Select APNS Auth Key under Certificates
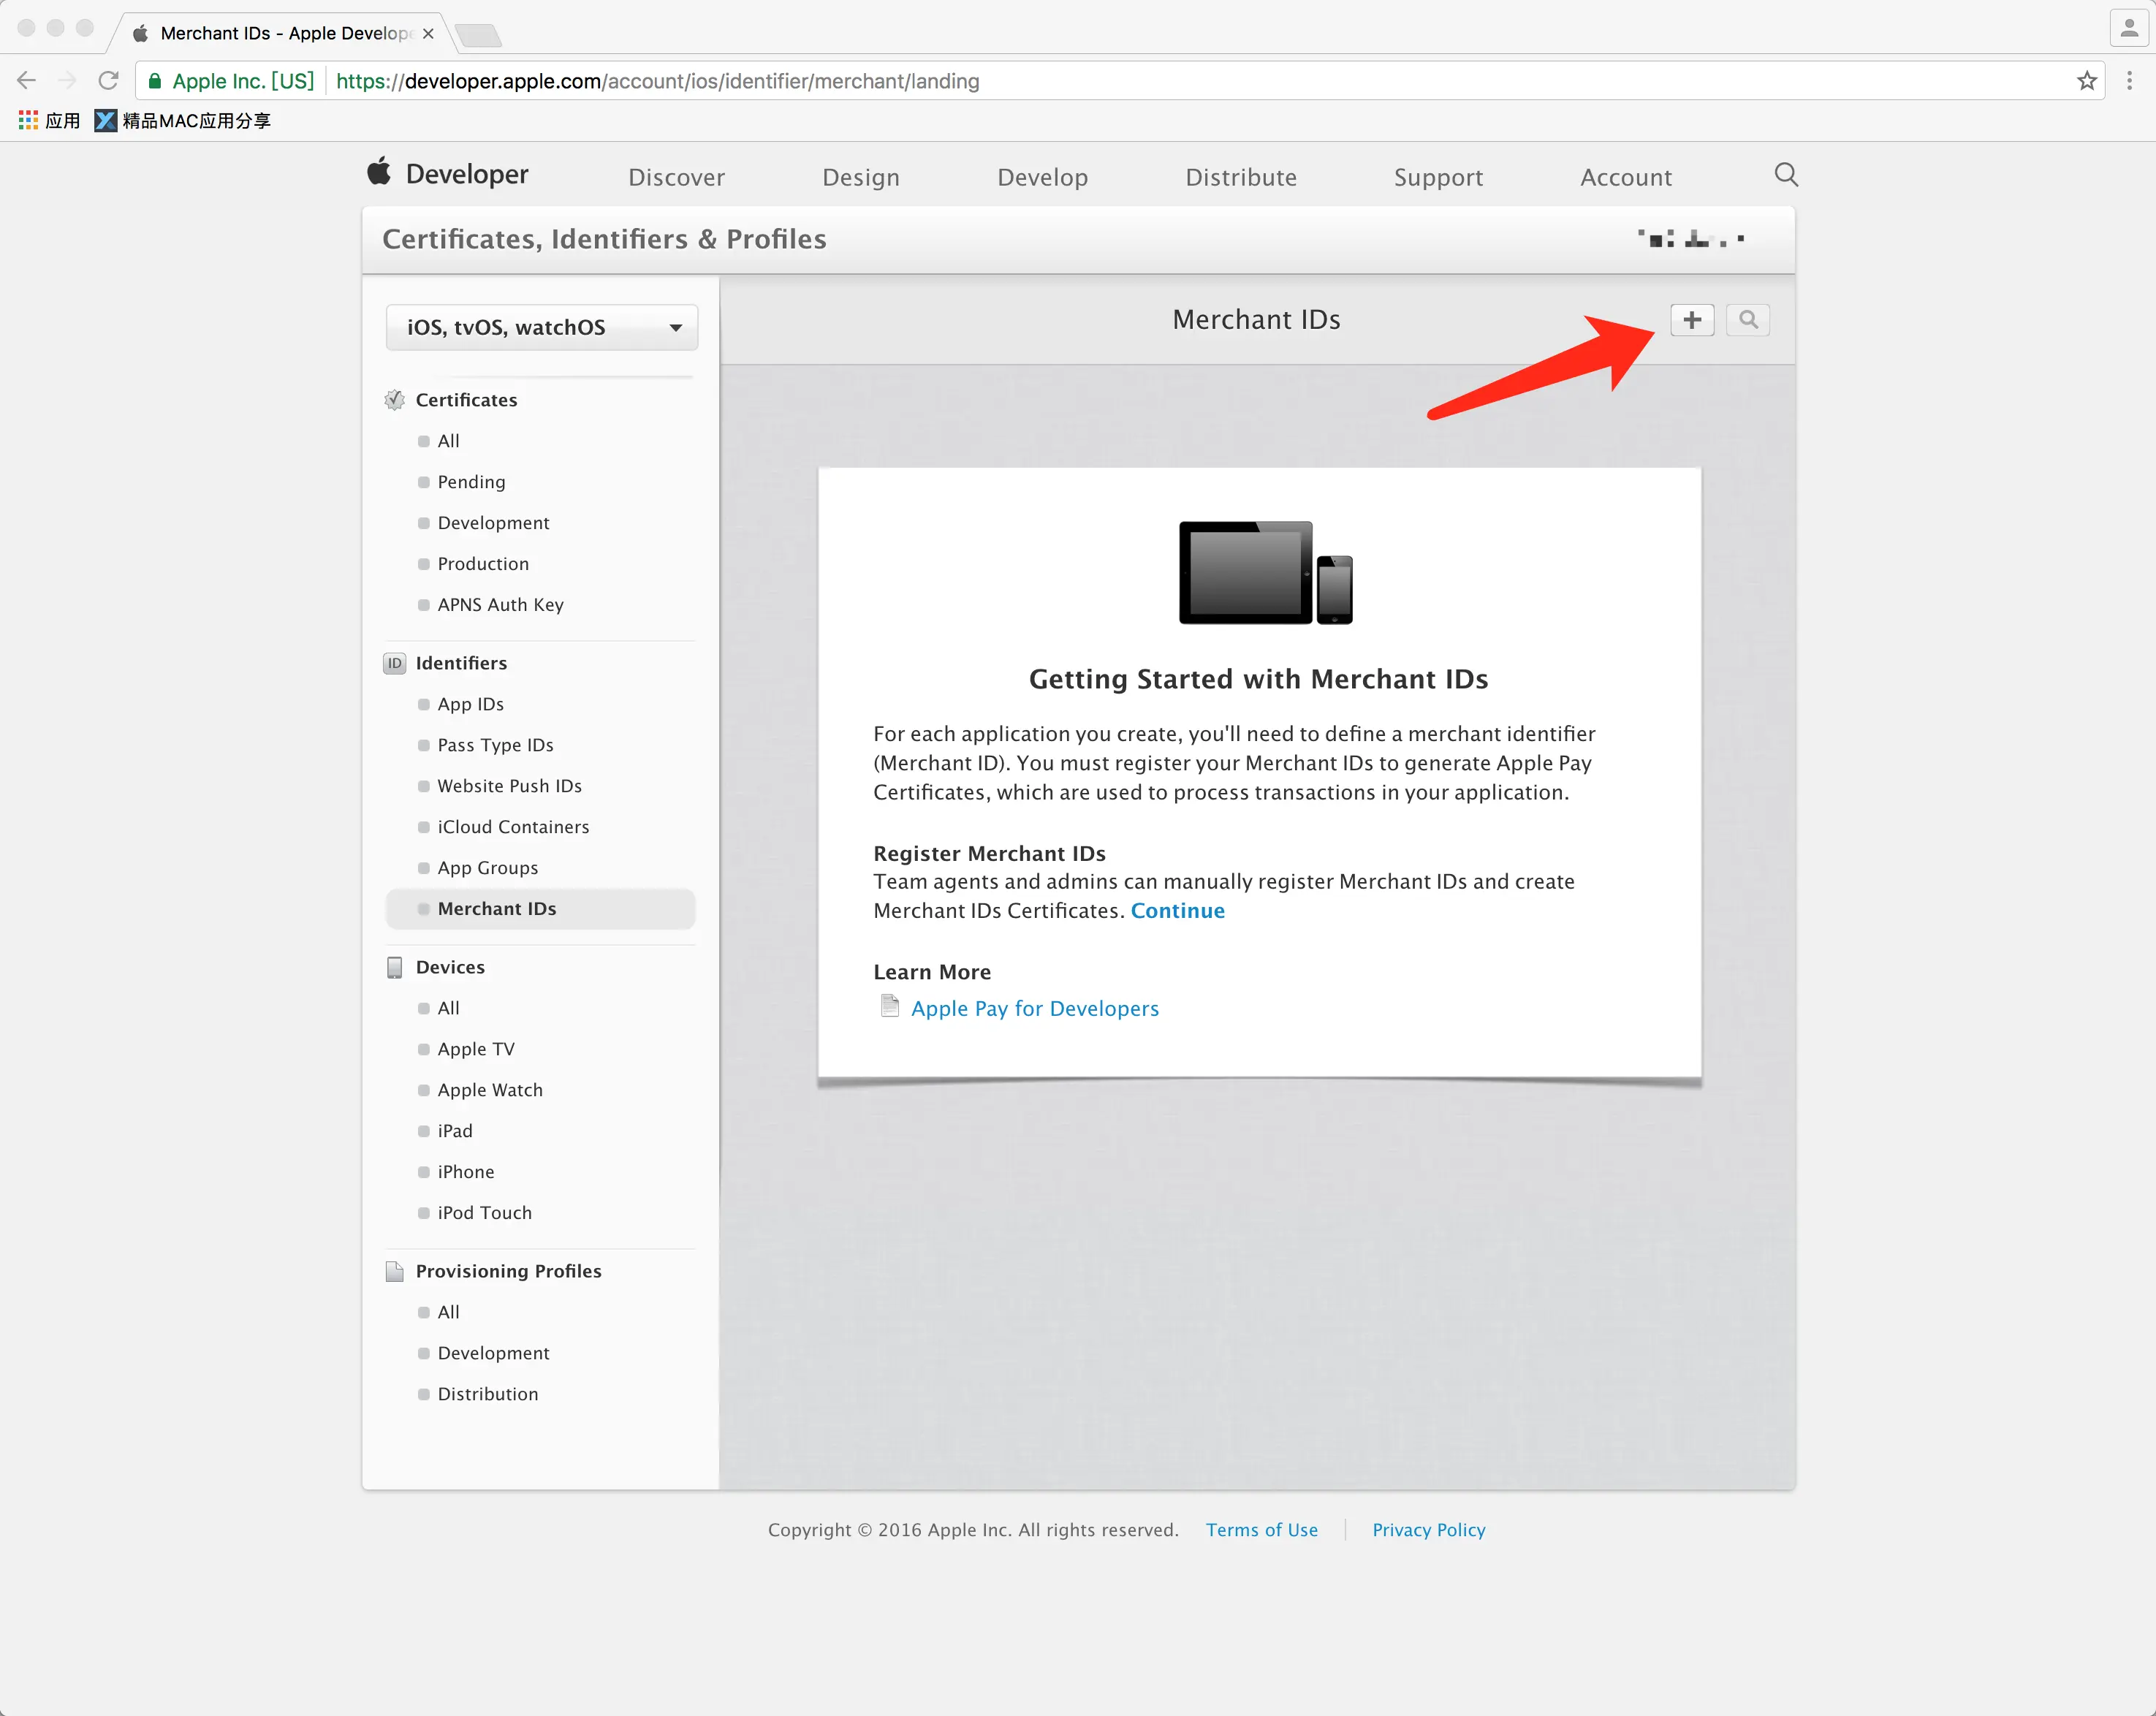This screenshot has height=1716, width=2156. tap(500, 605)
